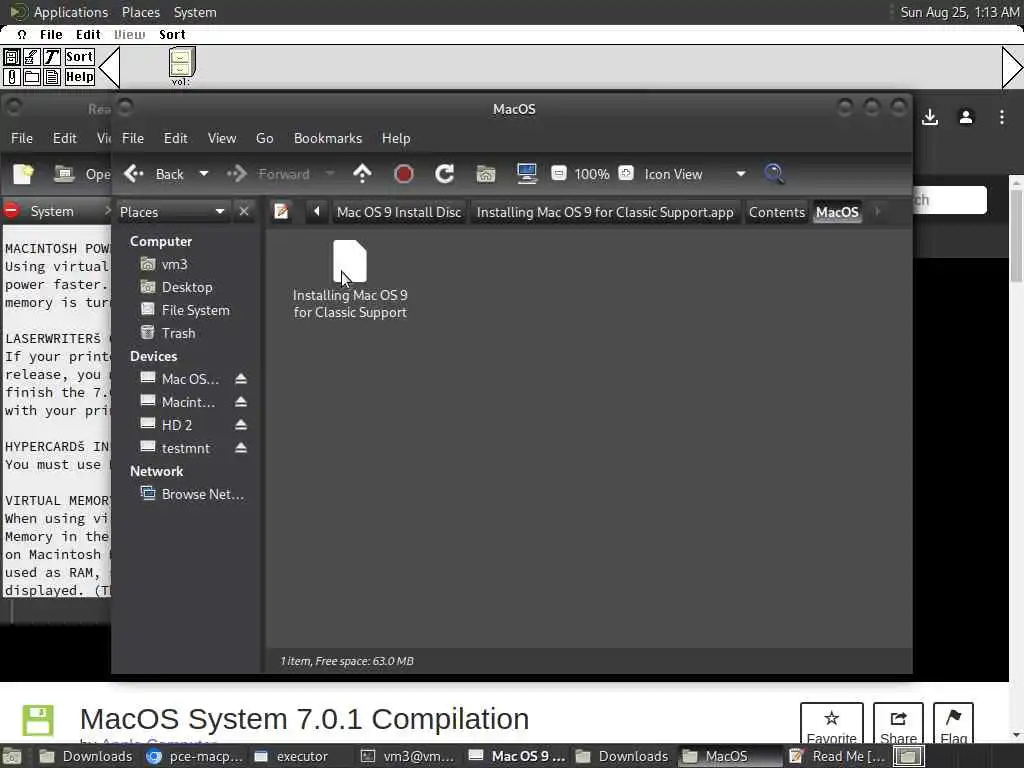
Task: Click the emulator Sort button
Action: (79, 57)
